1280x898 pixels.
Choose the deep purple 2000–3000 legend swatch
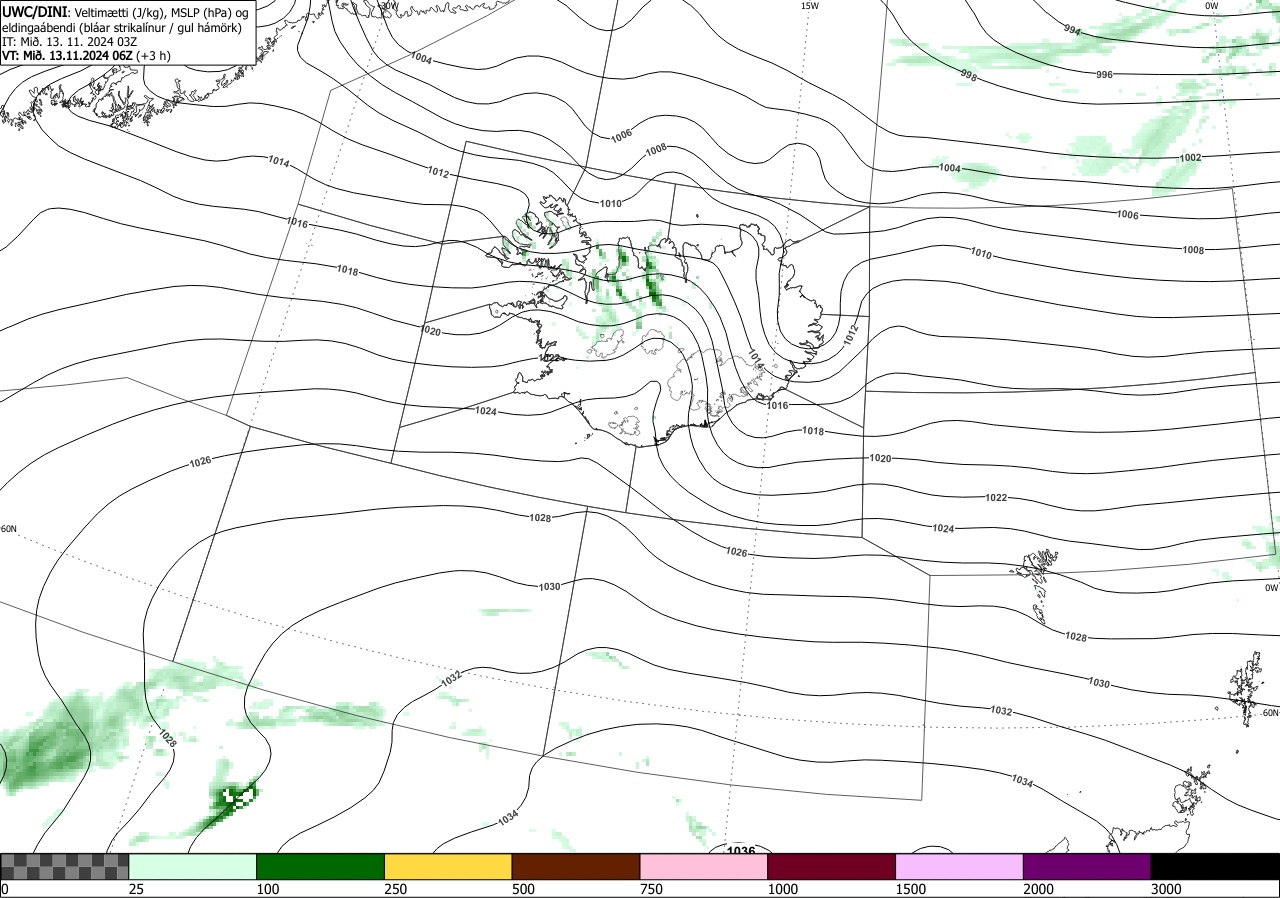[x=1087, y=866]
